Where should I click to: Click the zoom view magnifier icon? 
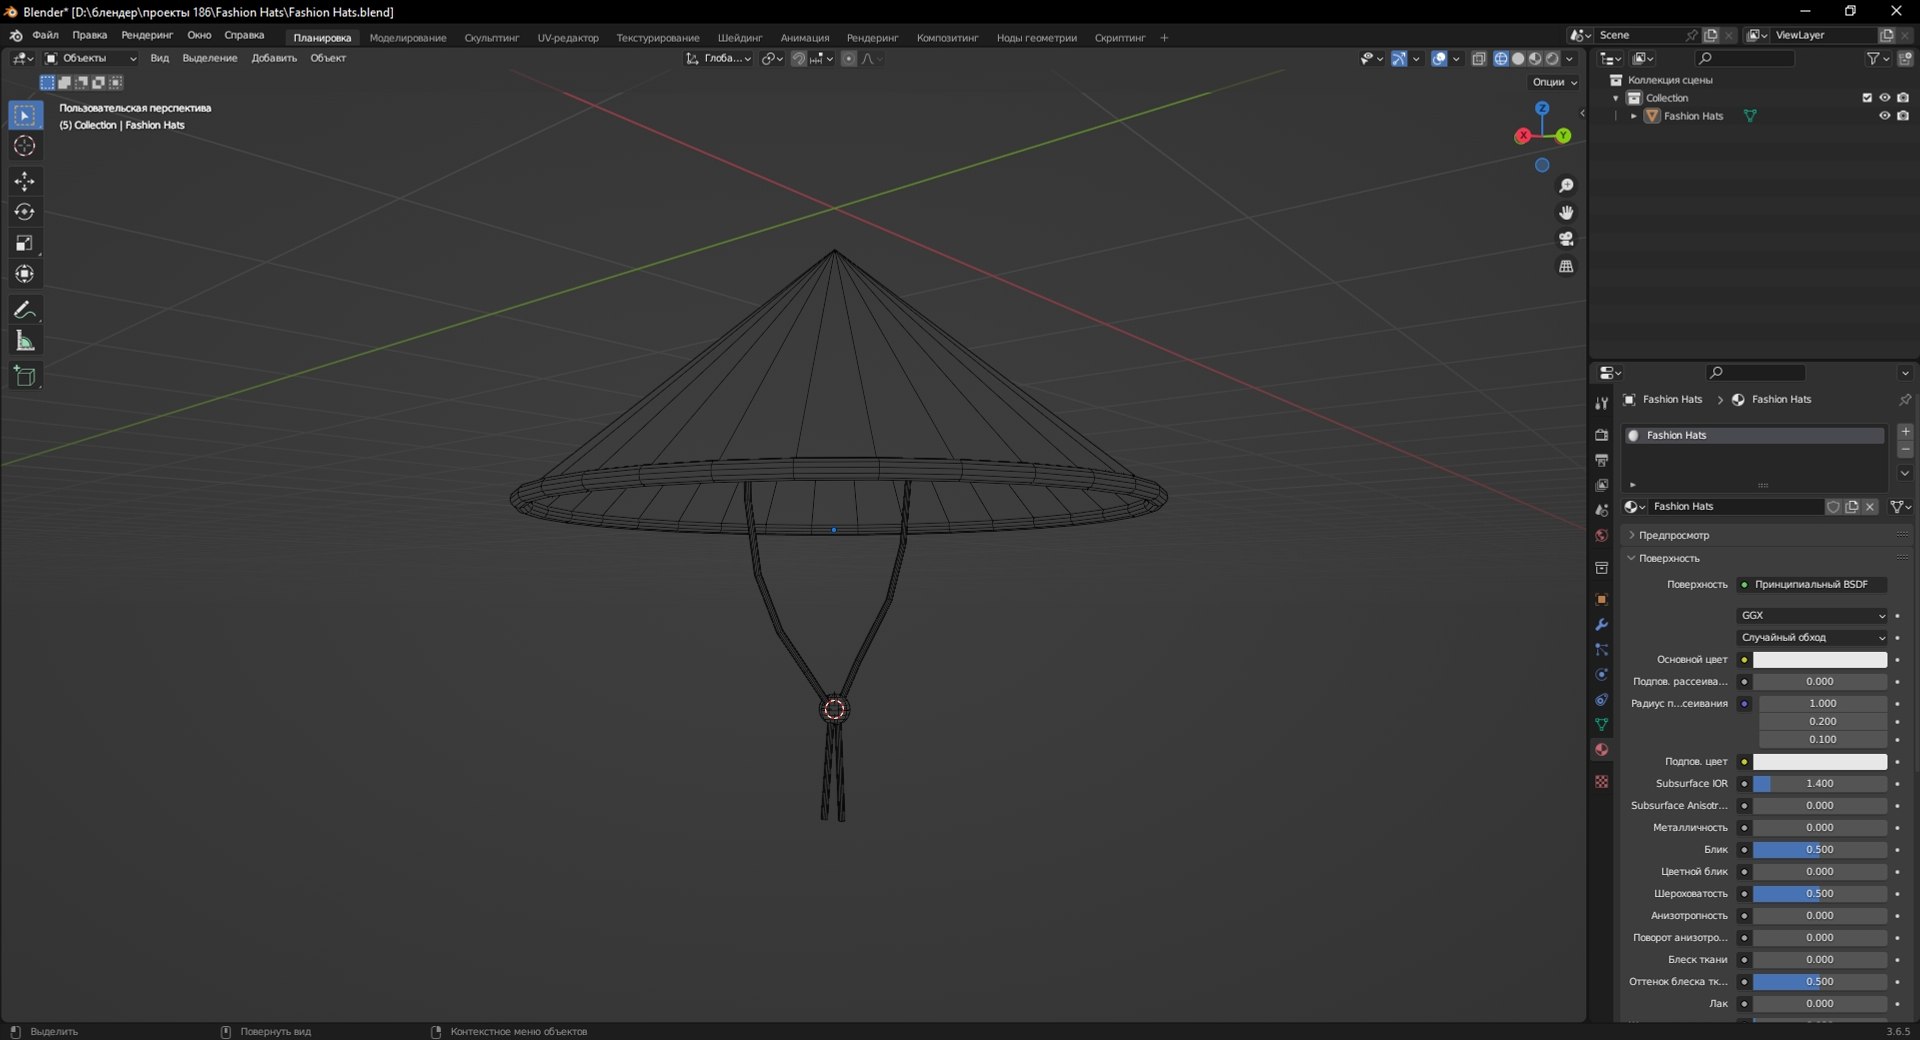pos(1566,186)
